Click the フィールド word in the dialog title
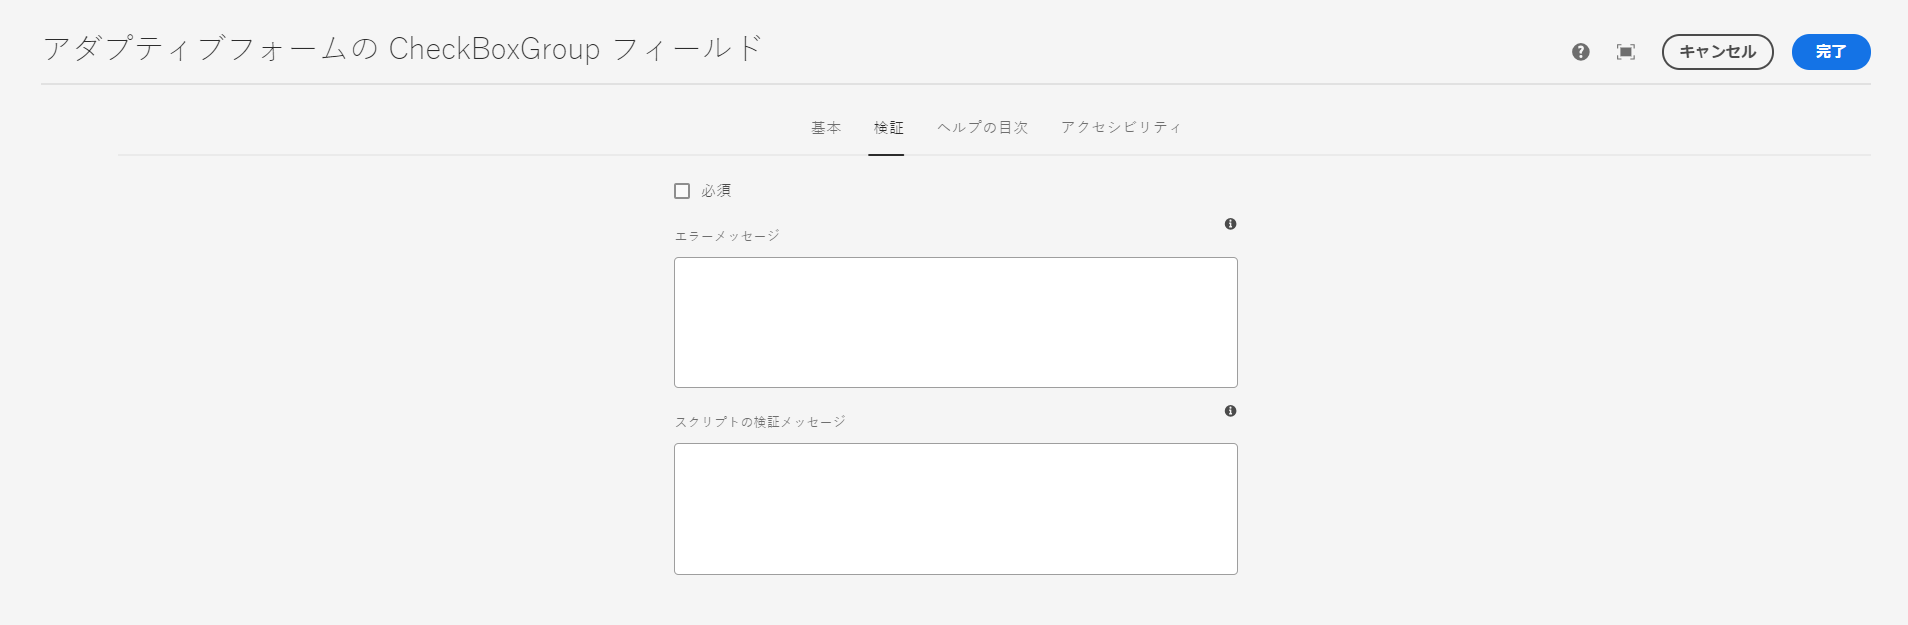1908x625 pixels. pyautogui.click(x=687, y=49)
